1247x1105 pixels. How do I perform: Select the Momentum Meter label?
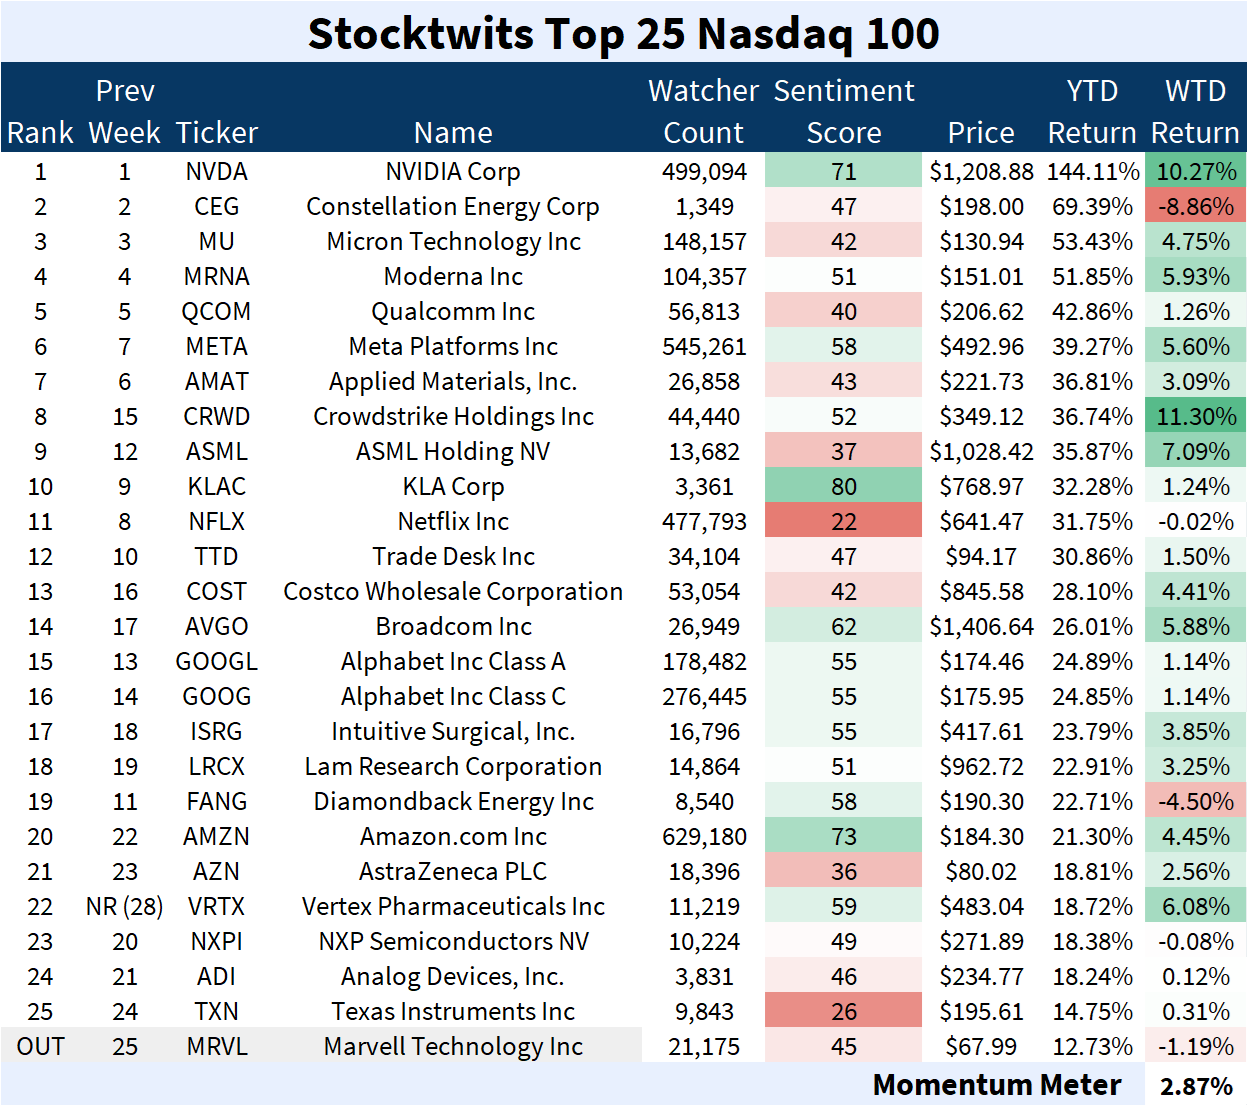(996, 1085)
